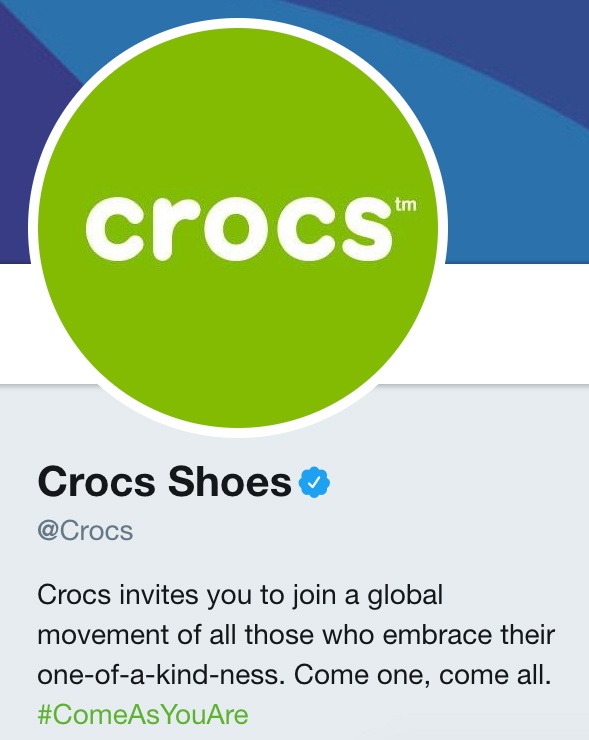Click the white strip left of avatar

19,324
